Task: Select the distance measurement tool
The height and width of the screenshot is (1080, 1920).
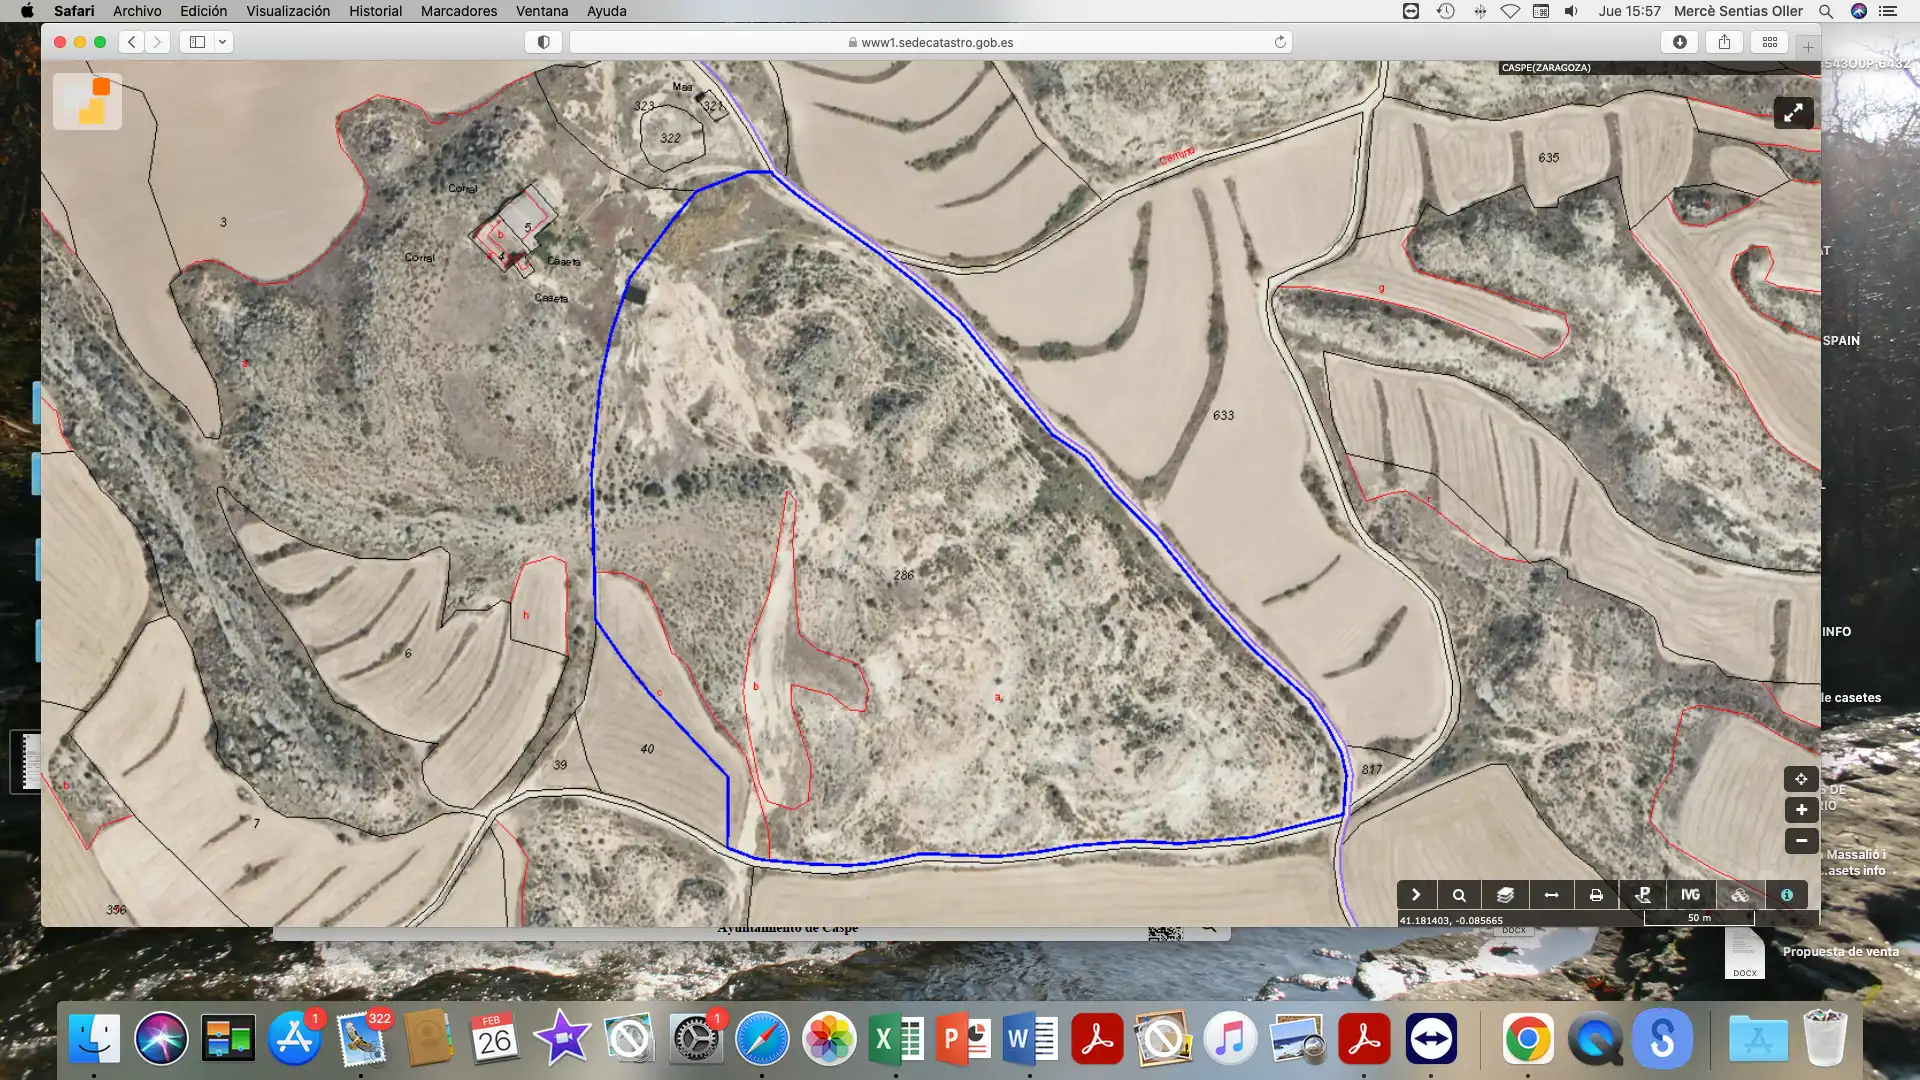Action: click(x=1551, y=895)
